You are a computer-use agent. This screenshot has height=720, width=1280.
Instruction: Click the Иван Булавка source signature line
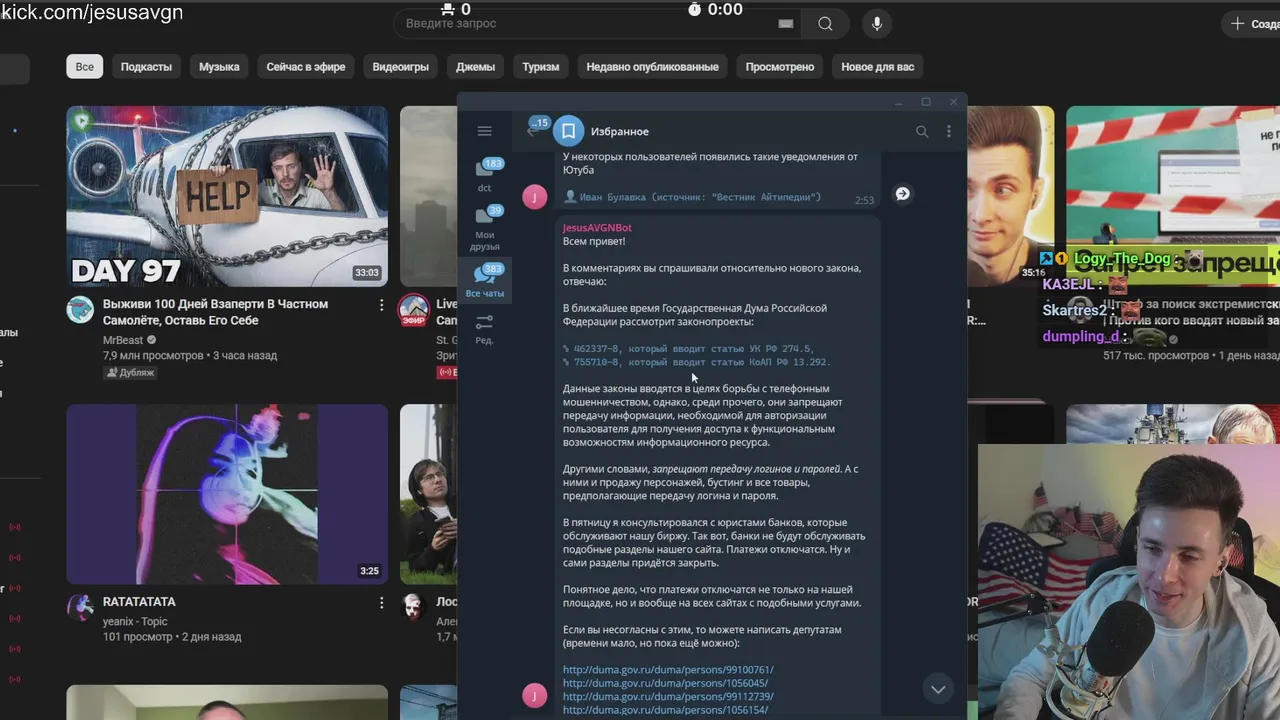(x=692, y=197)
